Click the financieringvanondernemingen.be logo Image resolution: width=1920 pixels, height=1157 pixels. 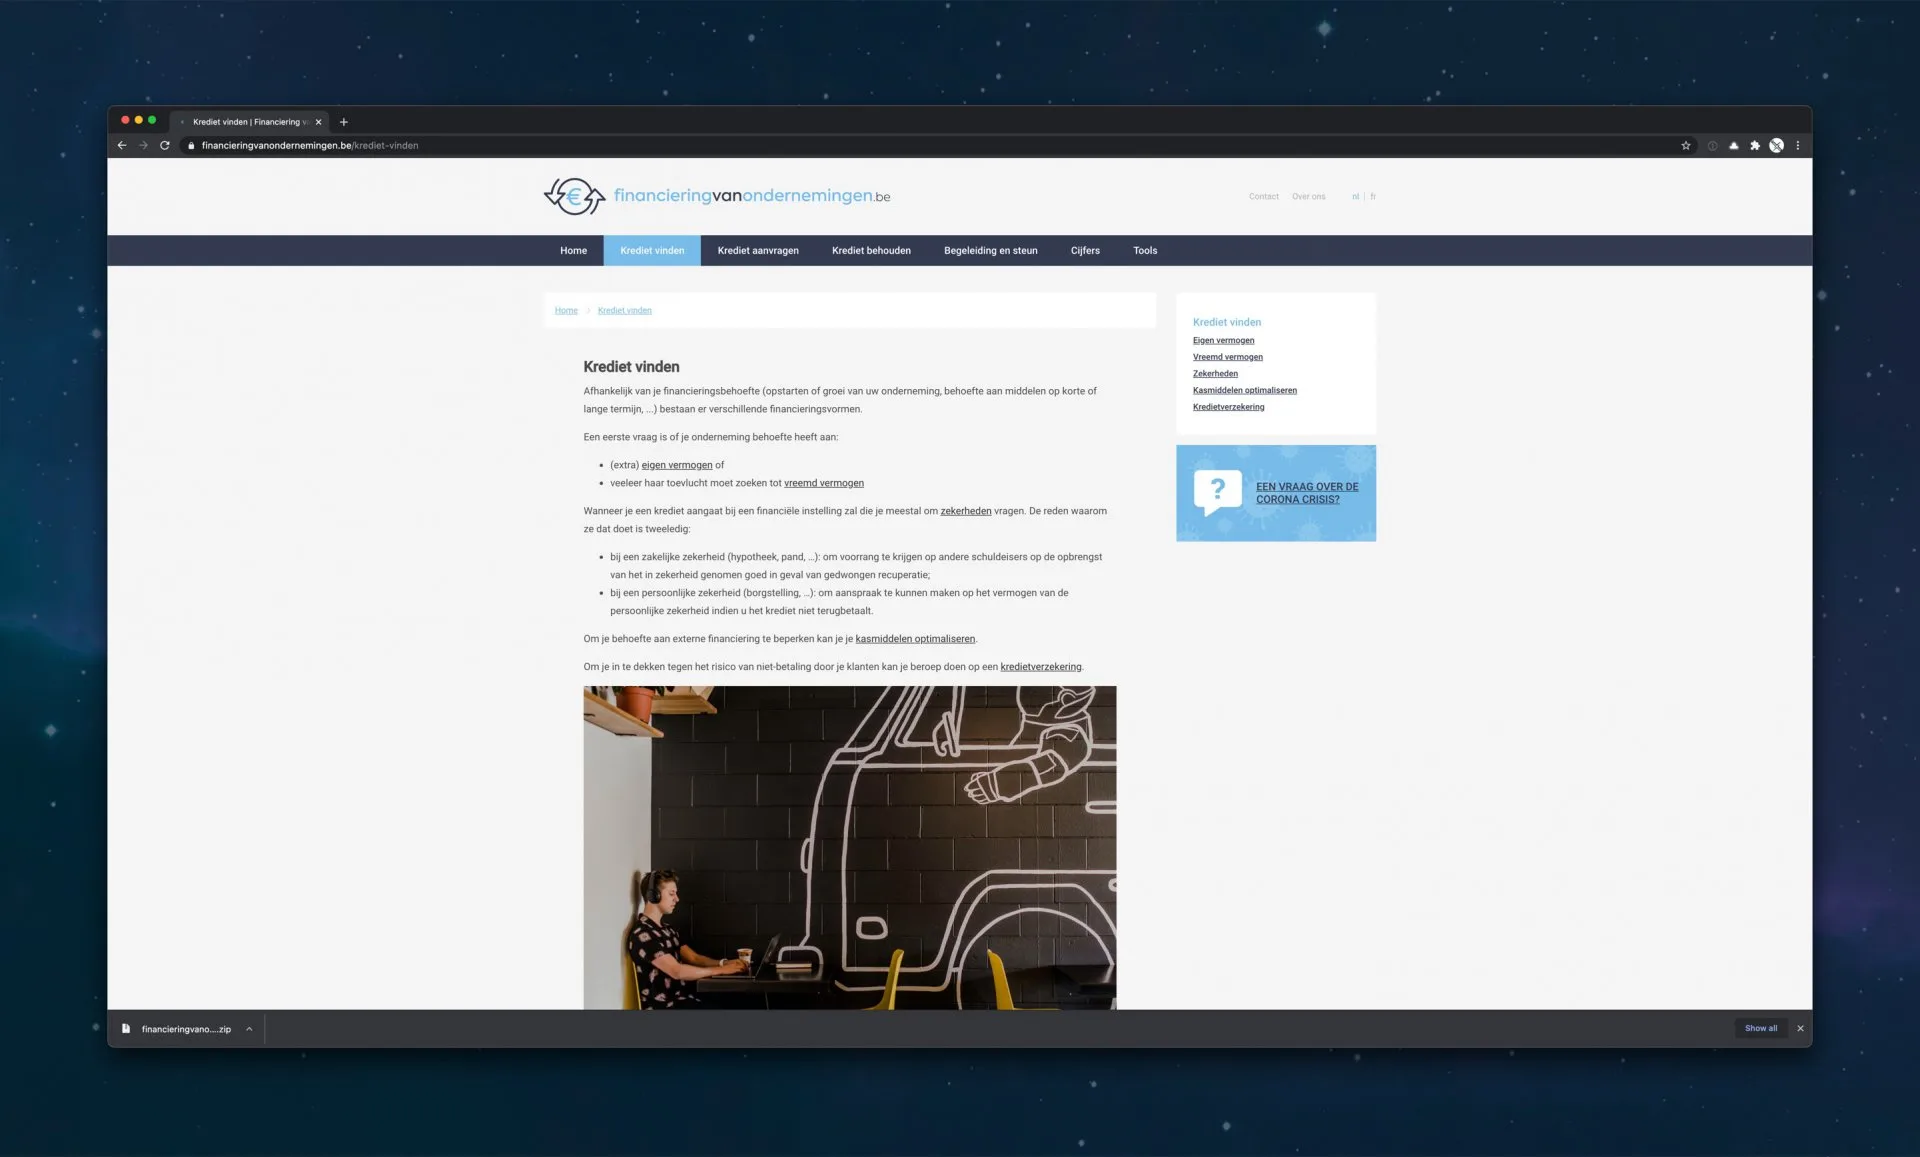pos(716,196)
